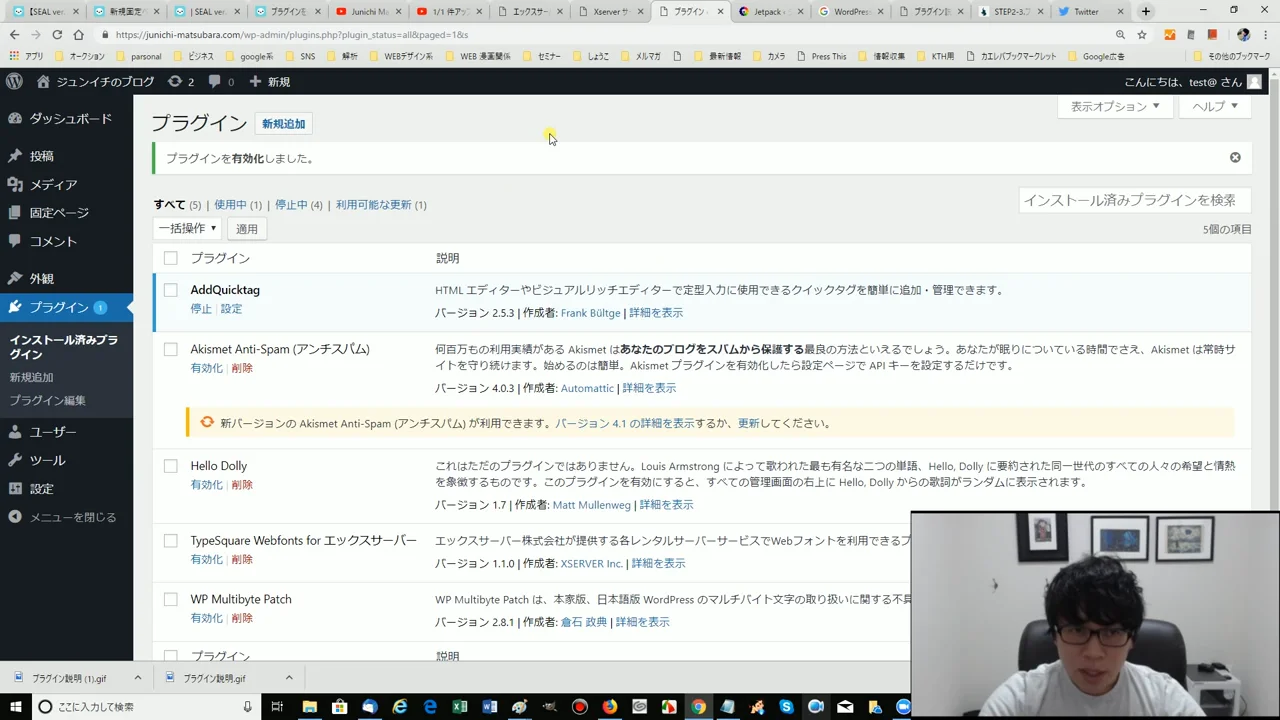Viewport: 1280px width, 720px height.
Task: Expand the 表示オプション panel
Action: pyautogui.click(x=1115, y=106)
